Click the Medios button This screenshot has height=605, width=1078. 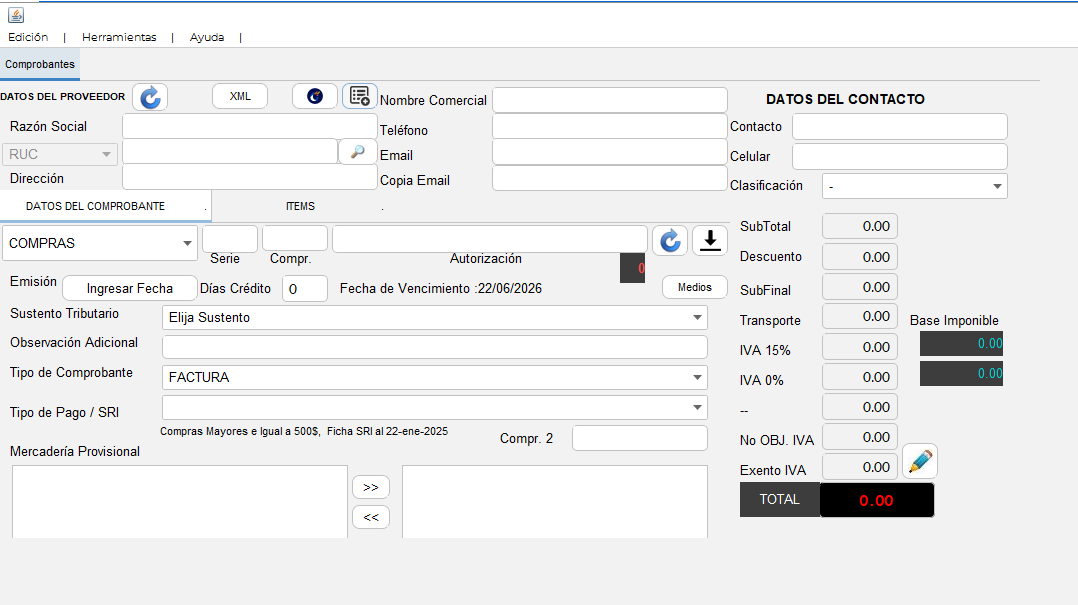[x=694, y=287]
